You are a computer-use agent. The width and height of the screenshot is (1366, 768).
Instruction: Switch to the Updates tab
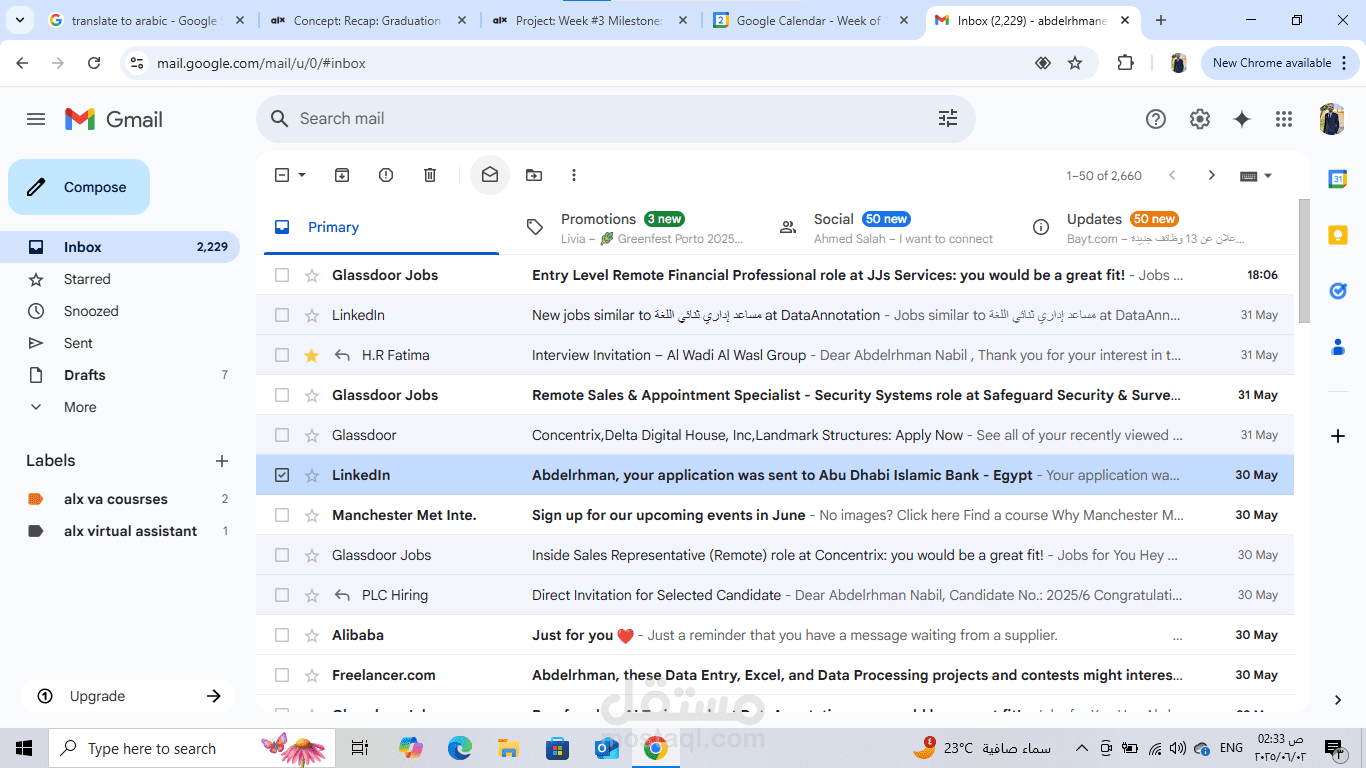(1140, 228)
